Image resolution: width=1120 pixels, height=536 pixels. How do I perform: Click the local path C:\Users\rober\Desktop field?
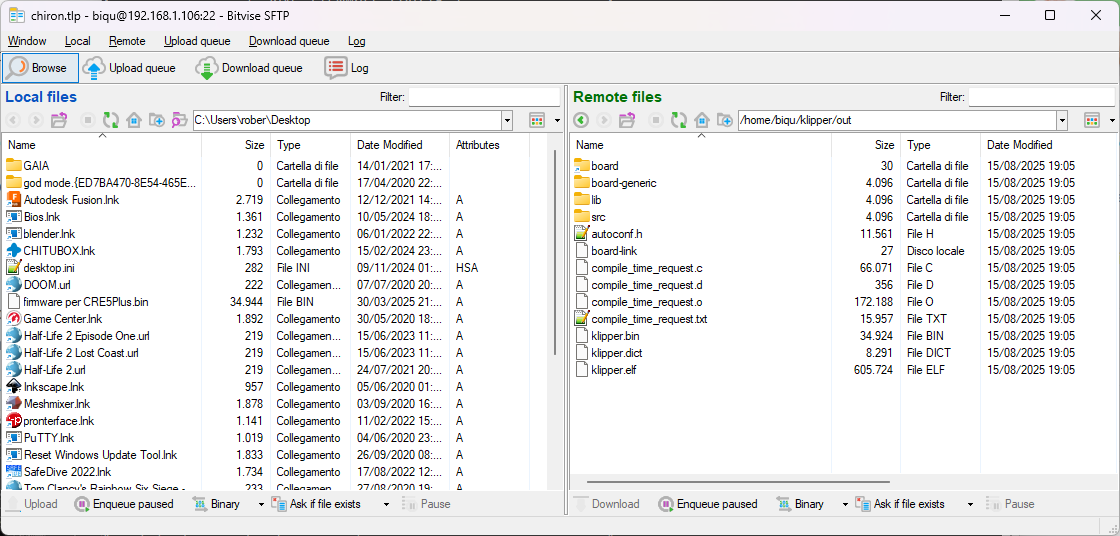[347, 120]
